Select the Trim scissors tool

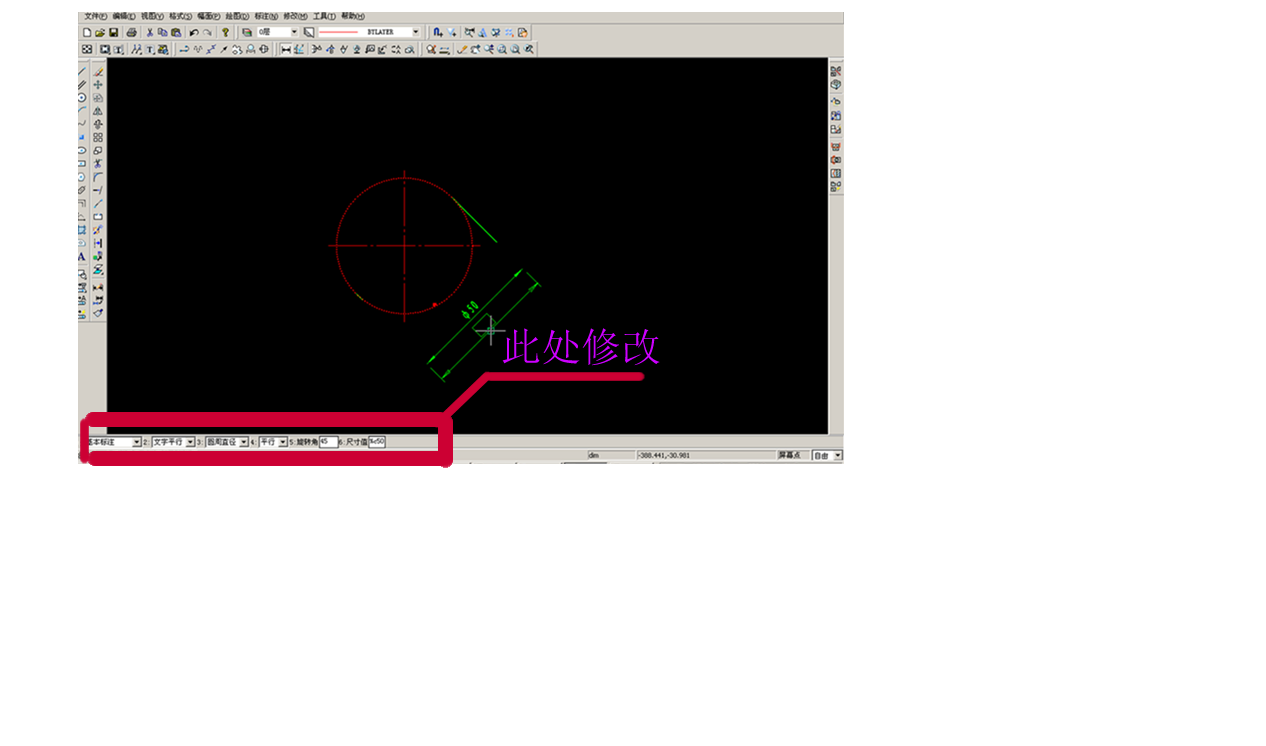98,163
